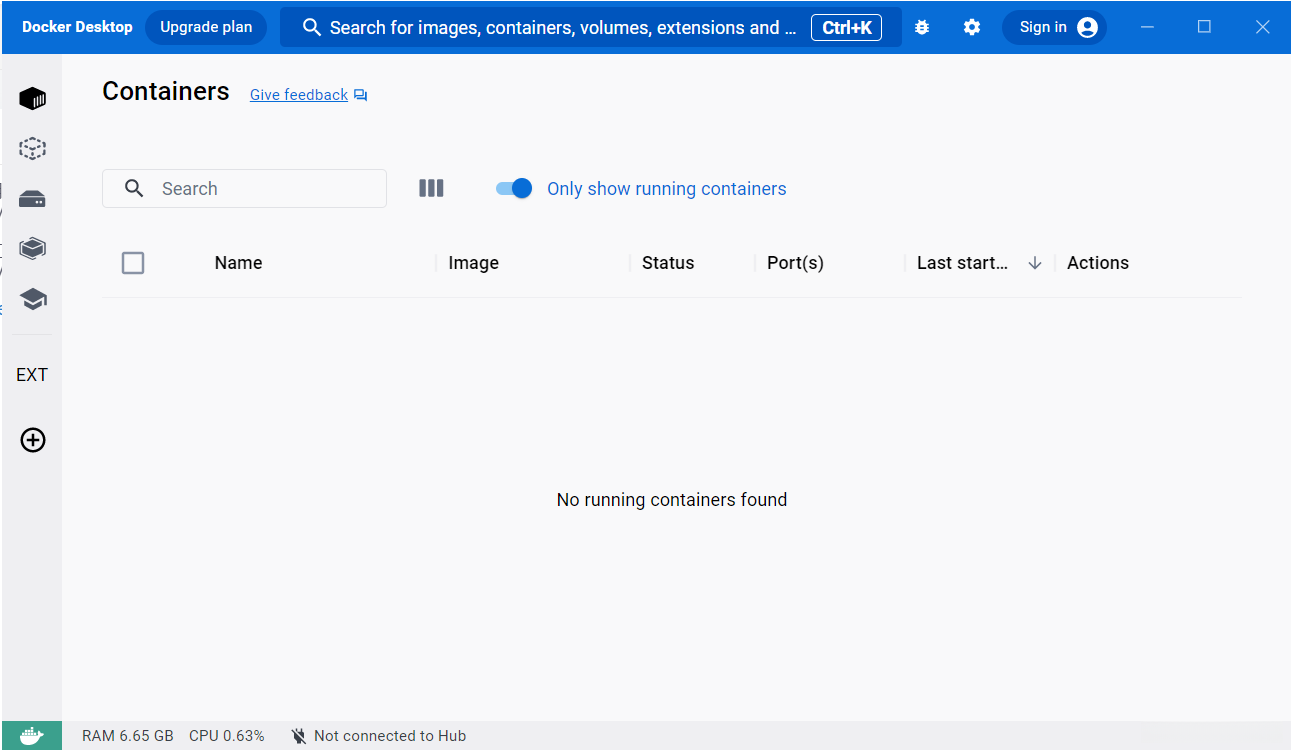This screenshot has height=750, width=1291.
Task: Focus the containers Search field
Action: 244,188
